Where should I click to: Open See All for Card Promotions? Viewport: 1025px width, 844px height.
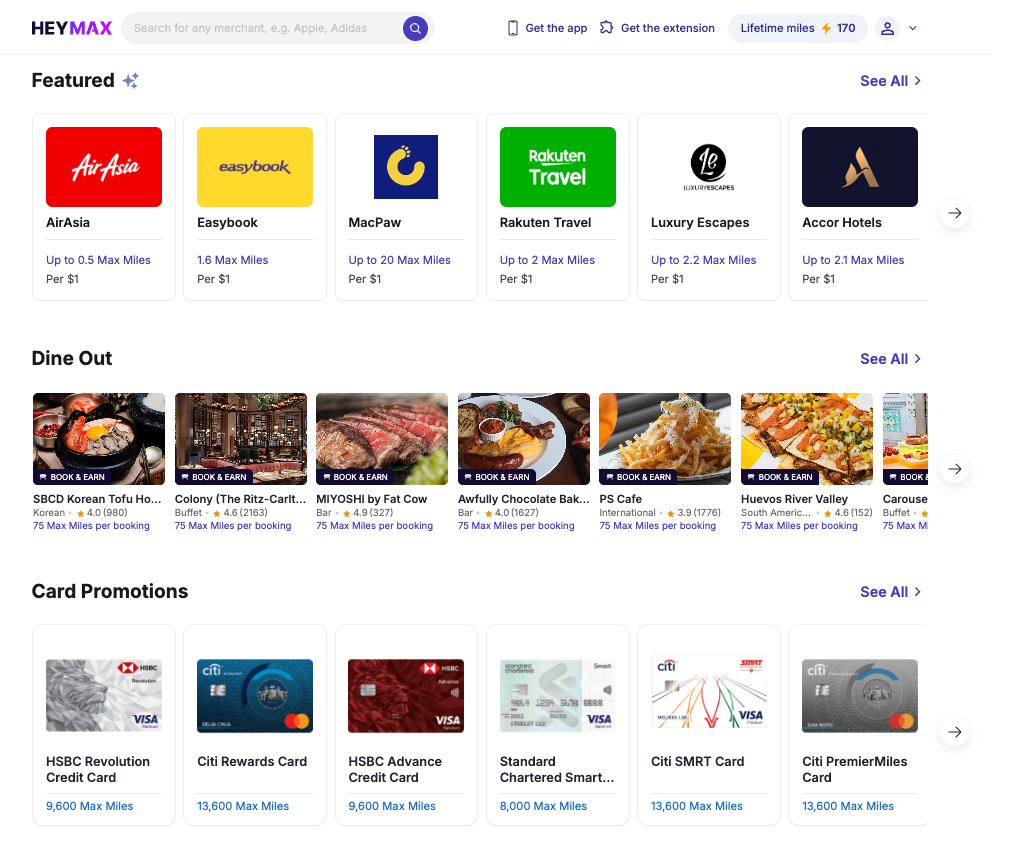click(x=890, y=592)
